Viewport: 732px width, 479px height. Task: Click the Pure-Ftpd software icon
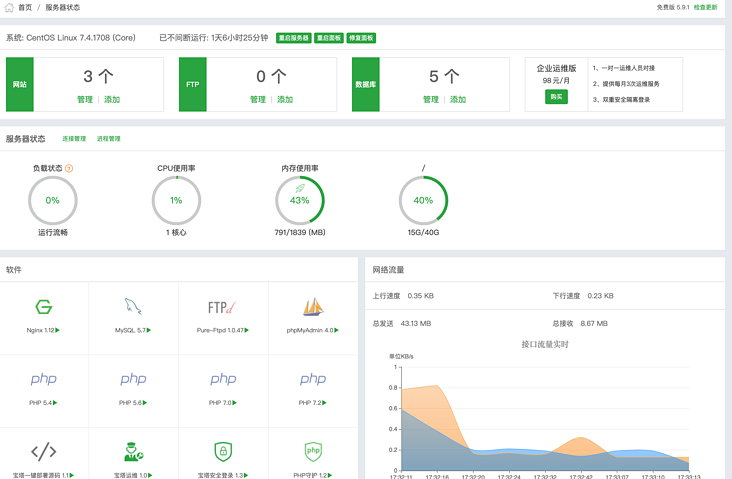[x=222, y=307]
